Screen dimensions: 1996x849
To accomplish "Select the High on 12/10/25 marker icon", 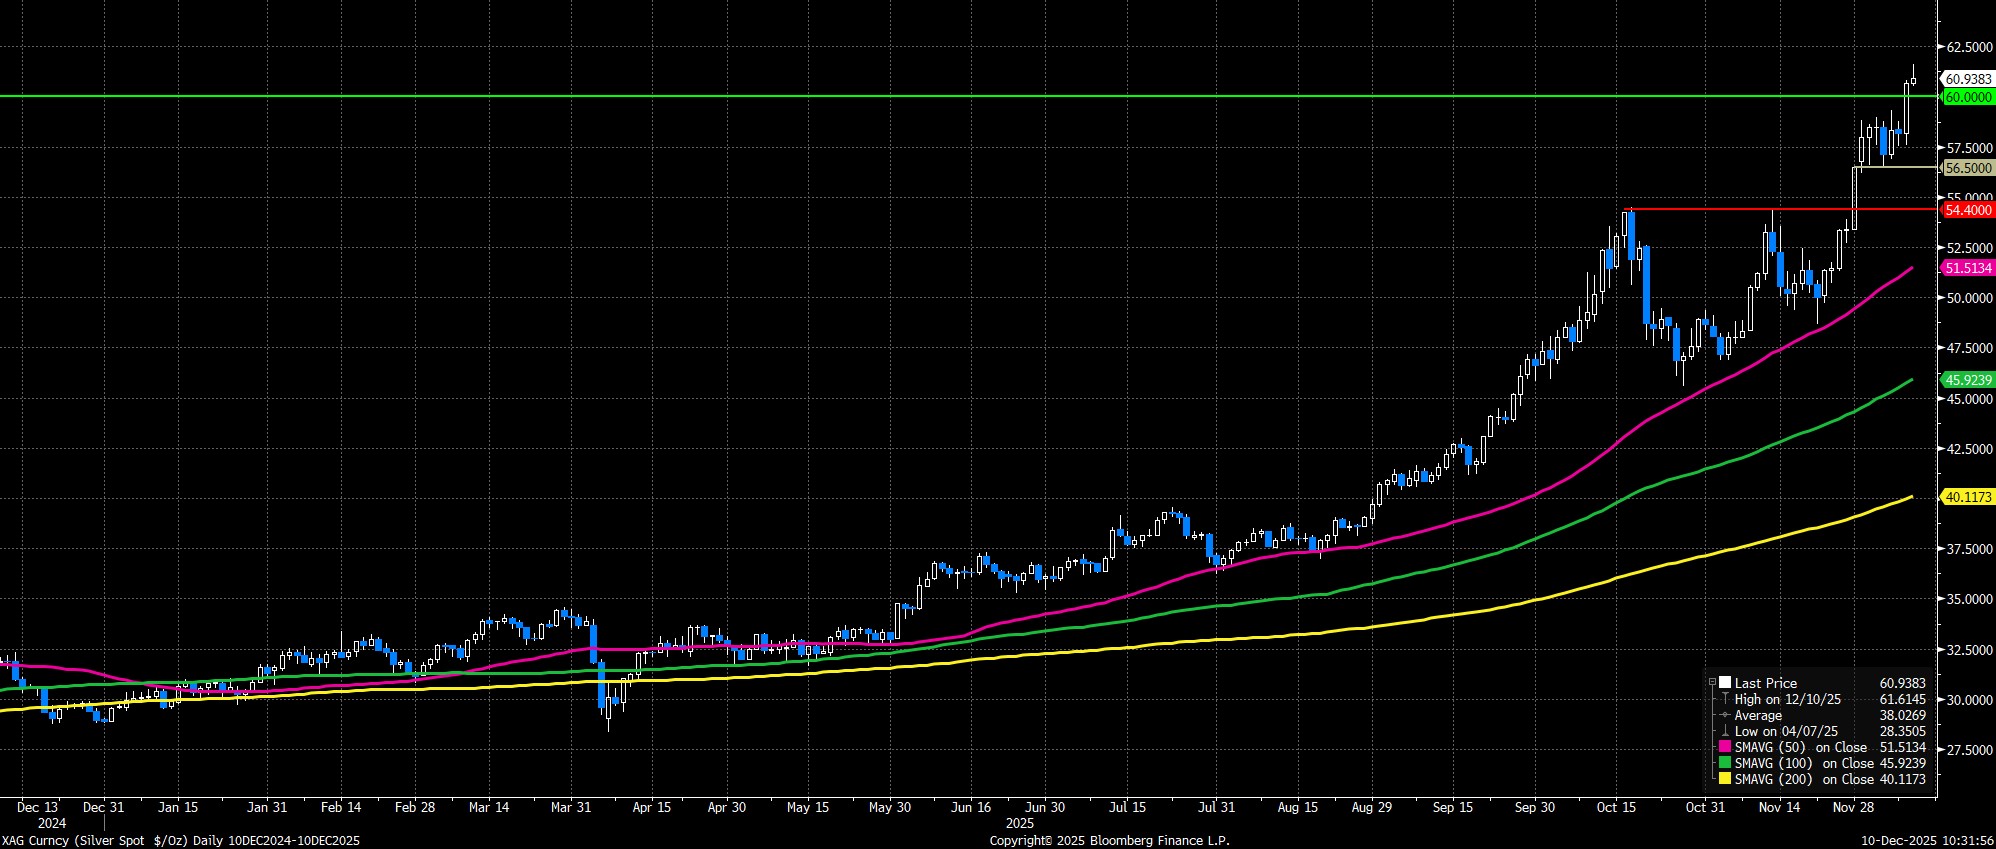I will (1725, 699).
